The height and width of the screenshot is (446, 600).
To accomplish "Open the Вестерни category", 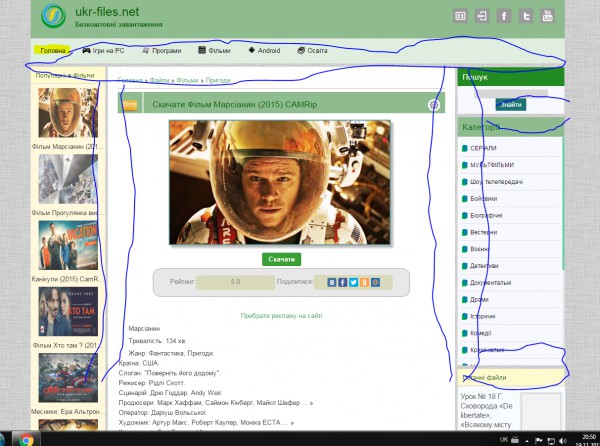I will pos(483,232).
